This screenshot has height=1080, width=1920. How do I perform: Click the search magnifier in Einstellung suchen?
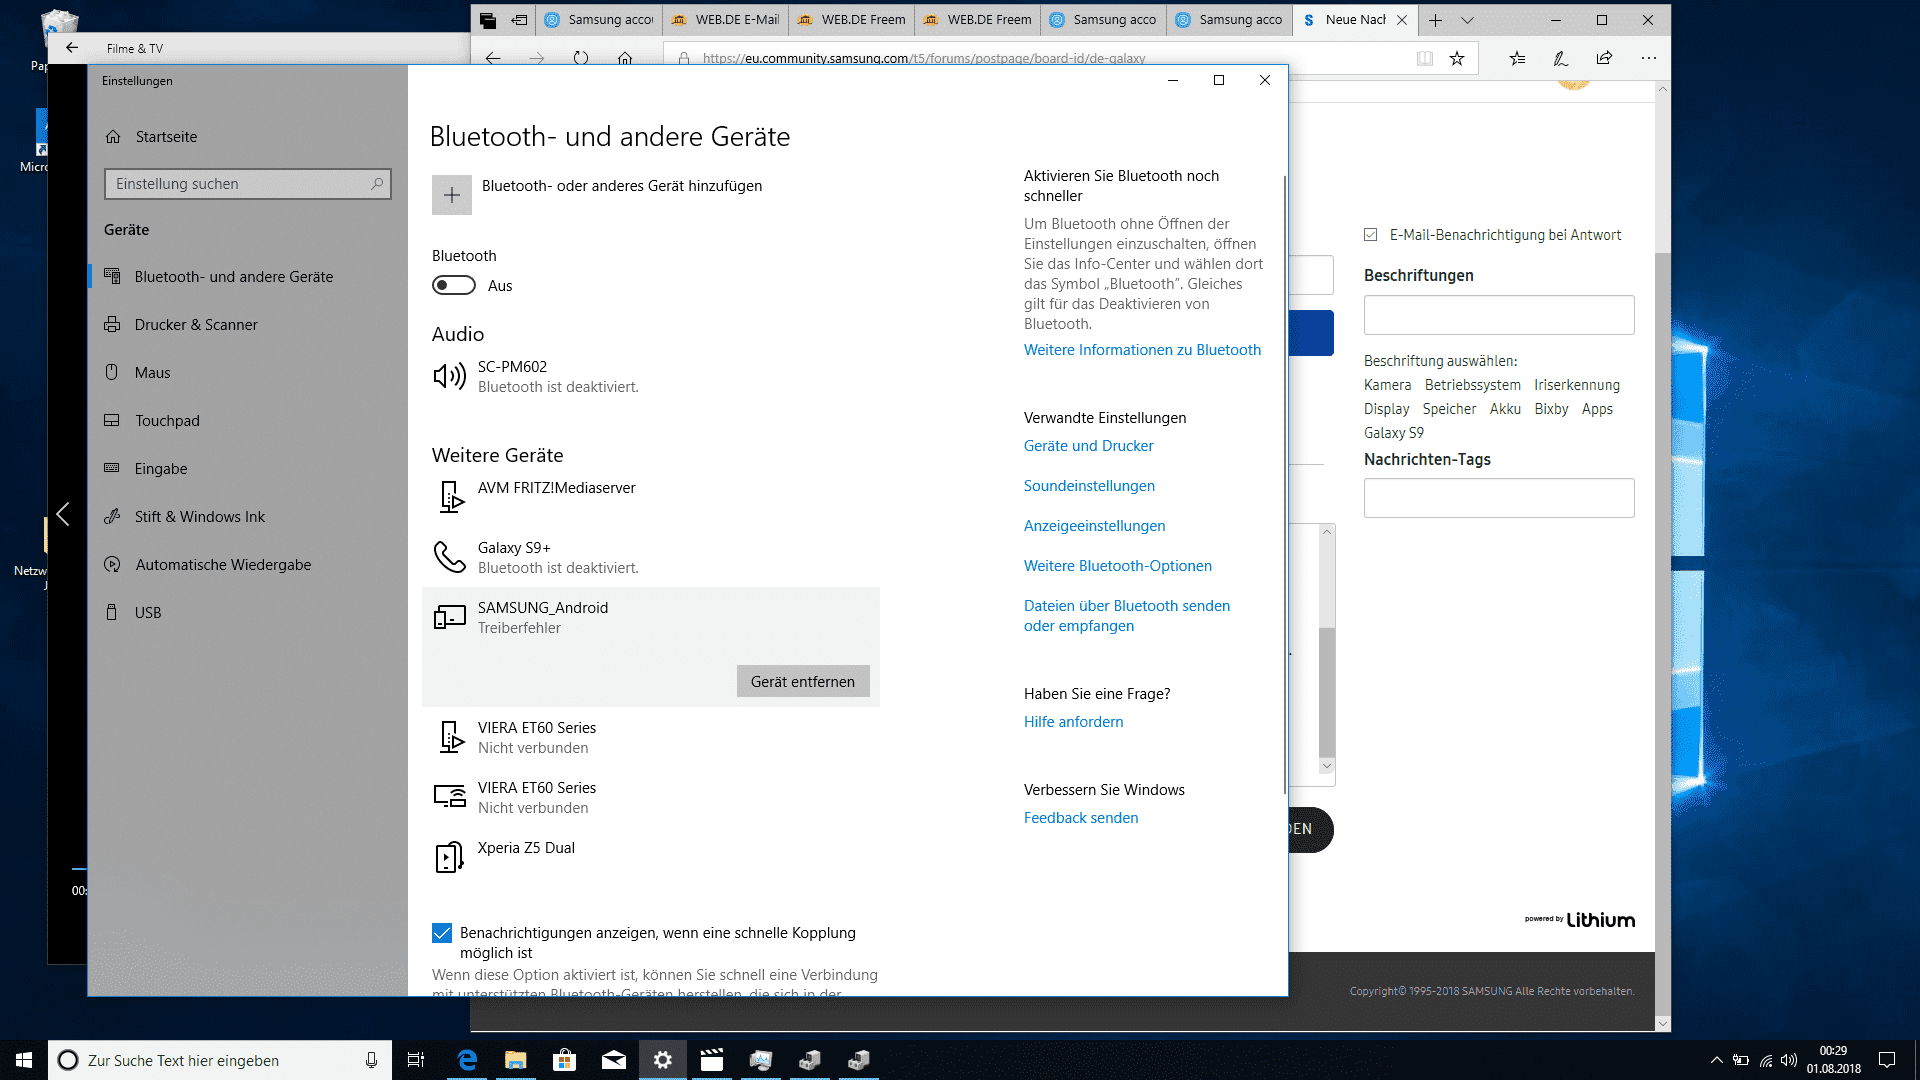pos(377,184)
